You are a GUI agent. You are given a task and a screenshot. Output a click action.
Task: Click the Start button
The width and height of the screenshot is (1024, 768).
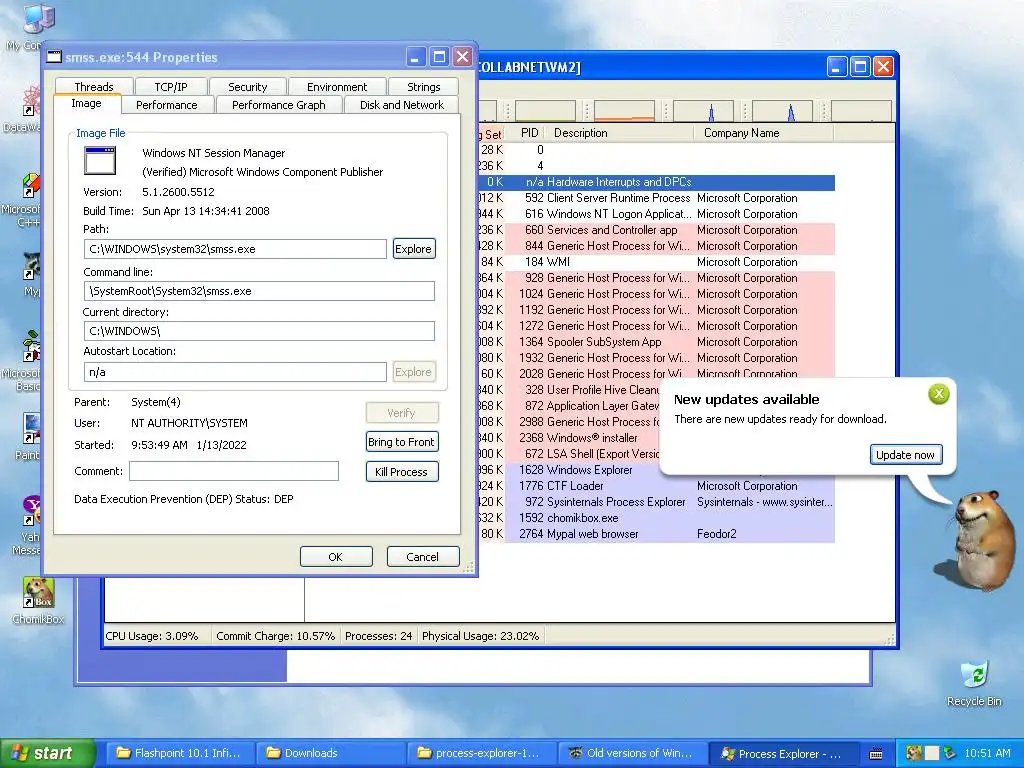46,754
